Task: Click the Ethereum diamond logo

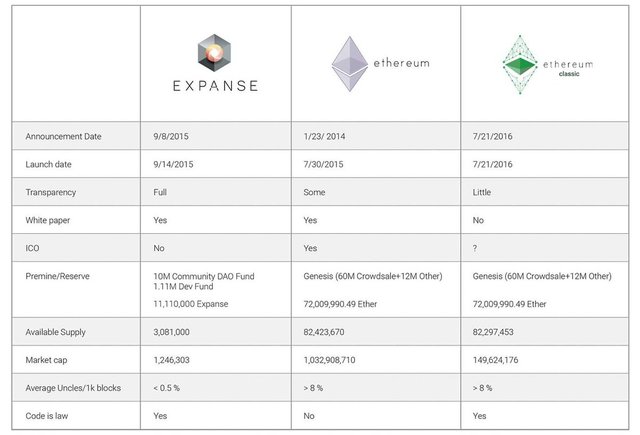Action: [349, 64]
